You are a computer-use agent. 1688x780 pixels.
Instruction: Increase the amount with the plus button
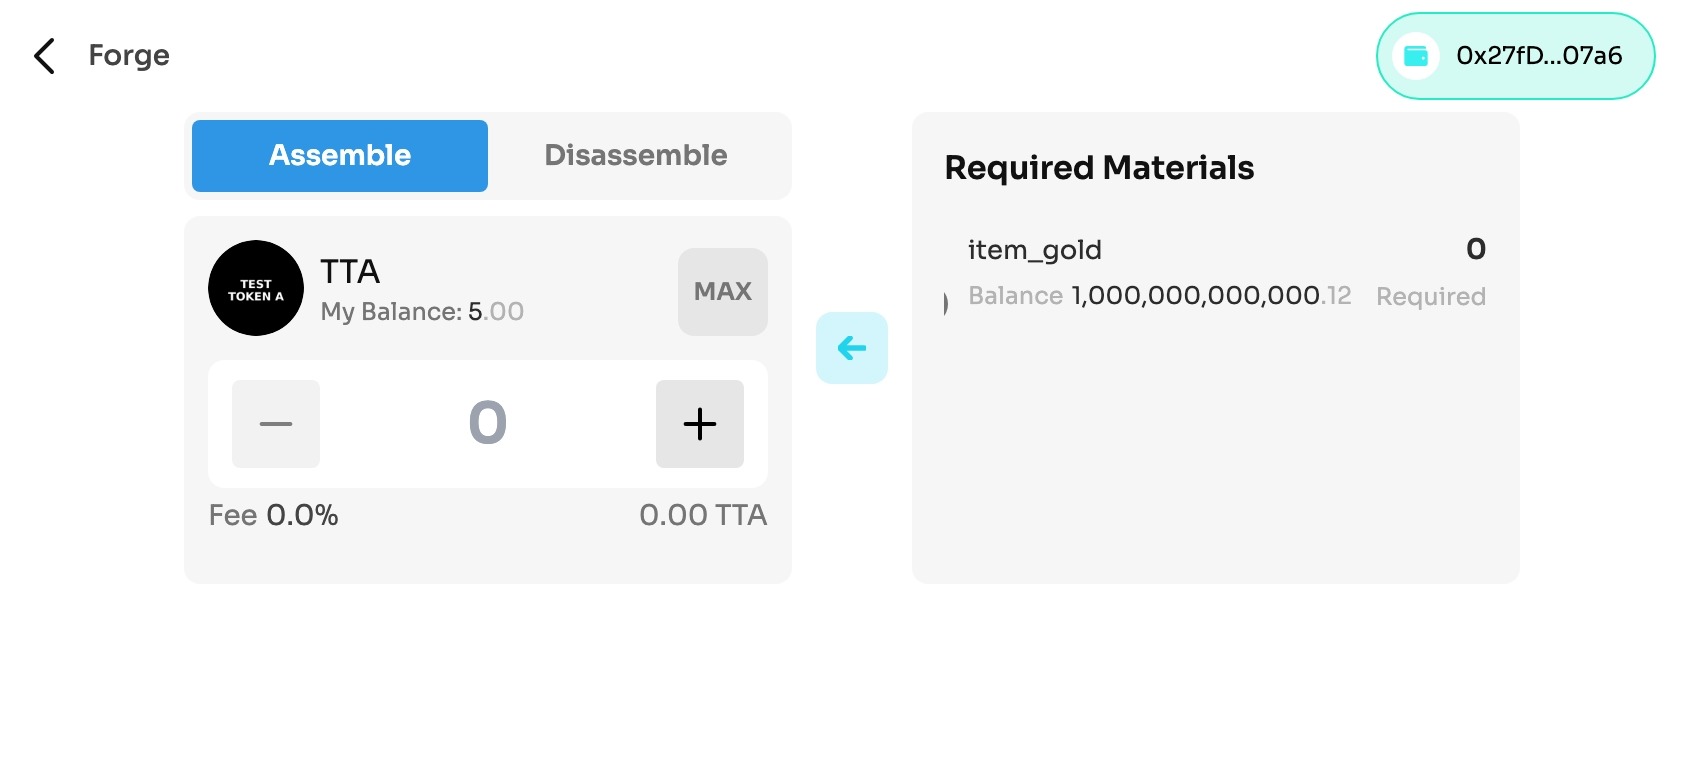[700, 424]
